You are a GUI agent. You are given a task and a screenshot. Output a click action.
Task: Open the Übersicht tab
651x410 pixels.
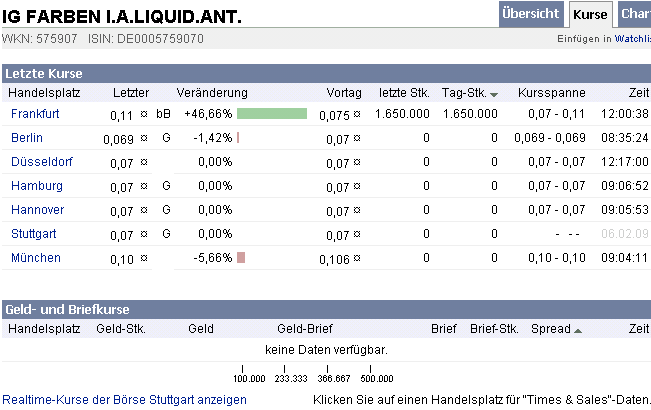tap(530, 14)
